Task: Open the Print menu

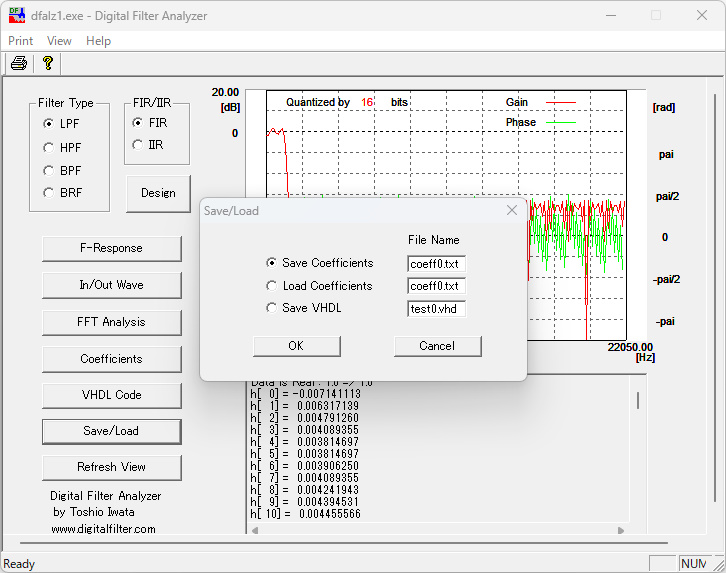Action: [21, 41]
